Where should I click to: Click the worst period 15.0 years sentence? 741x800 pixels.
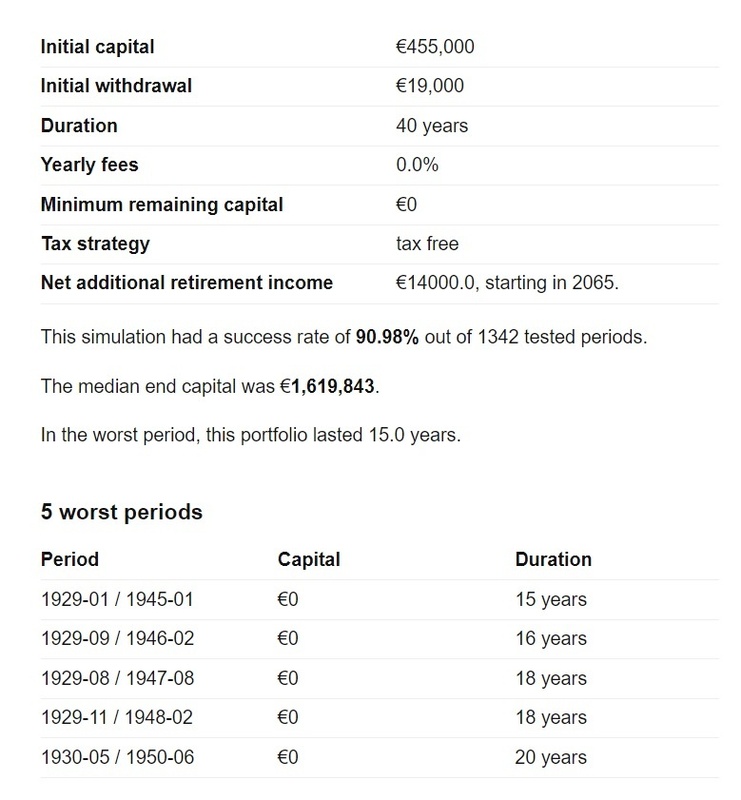point(250,436)
